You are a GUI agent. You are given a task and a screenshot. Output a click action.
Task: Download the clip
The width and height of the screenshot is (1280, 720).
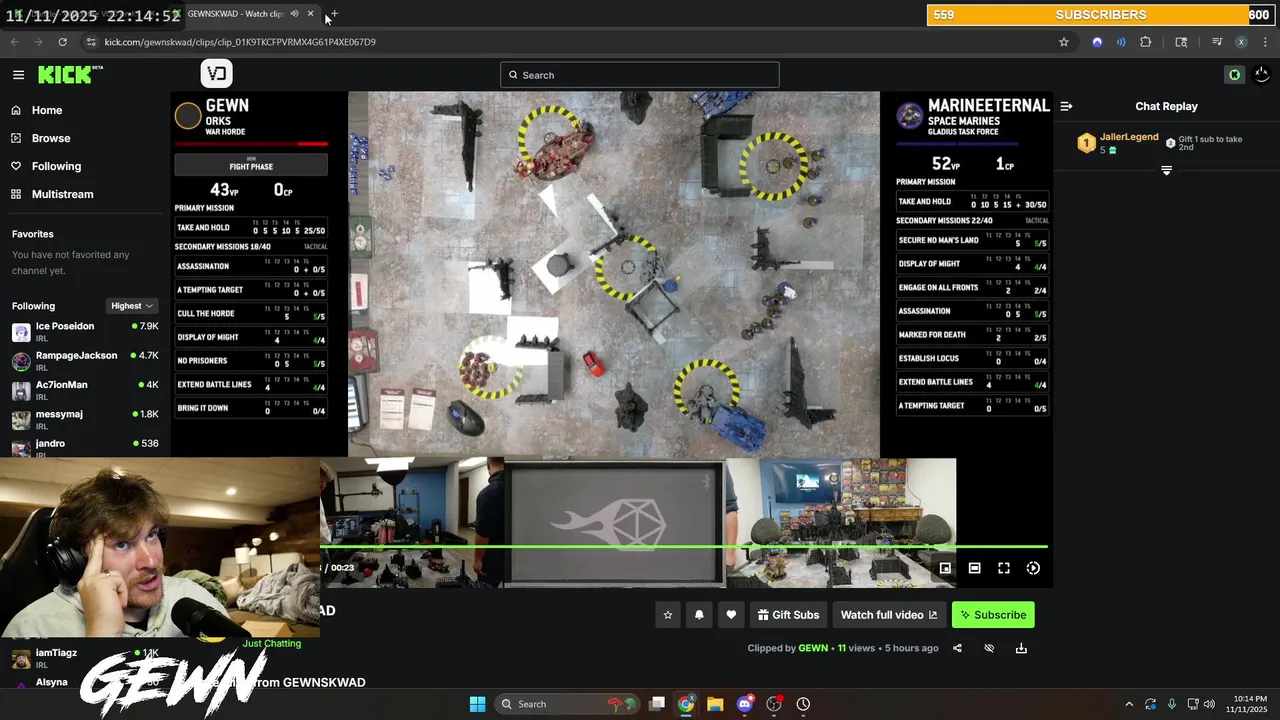pyautogui.click(x=1021, y=648)
